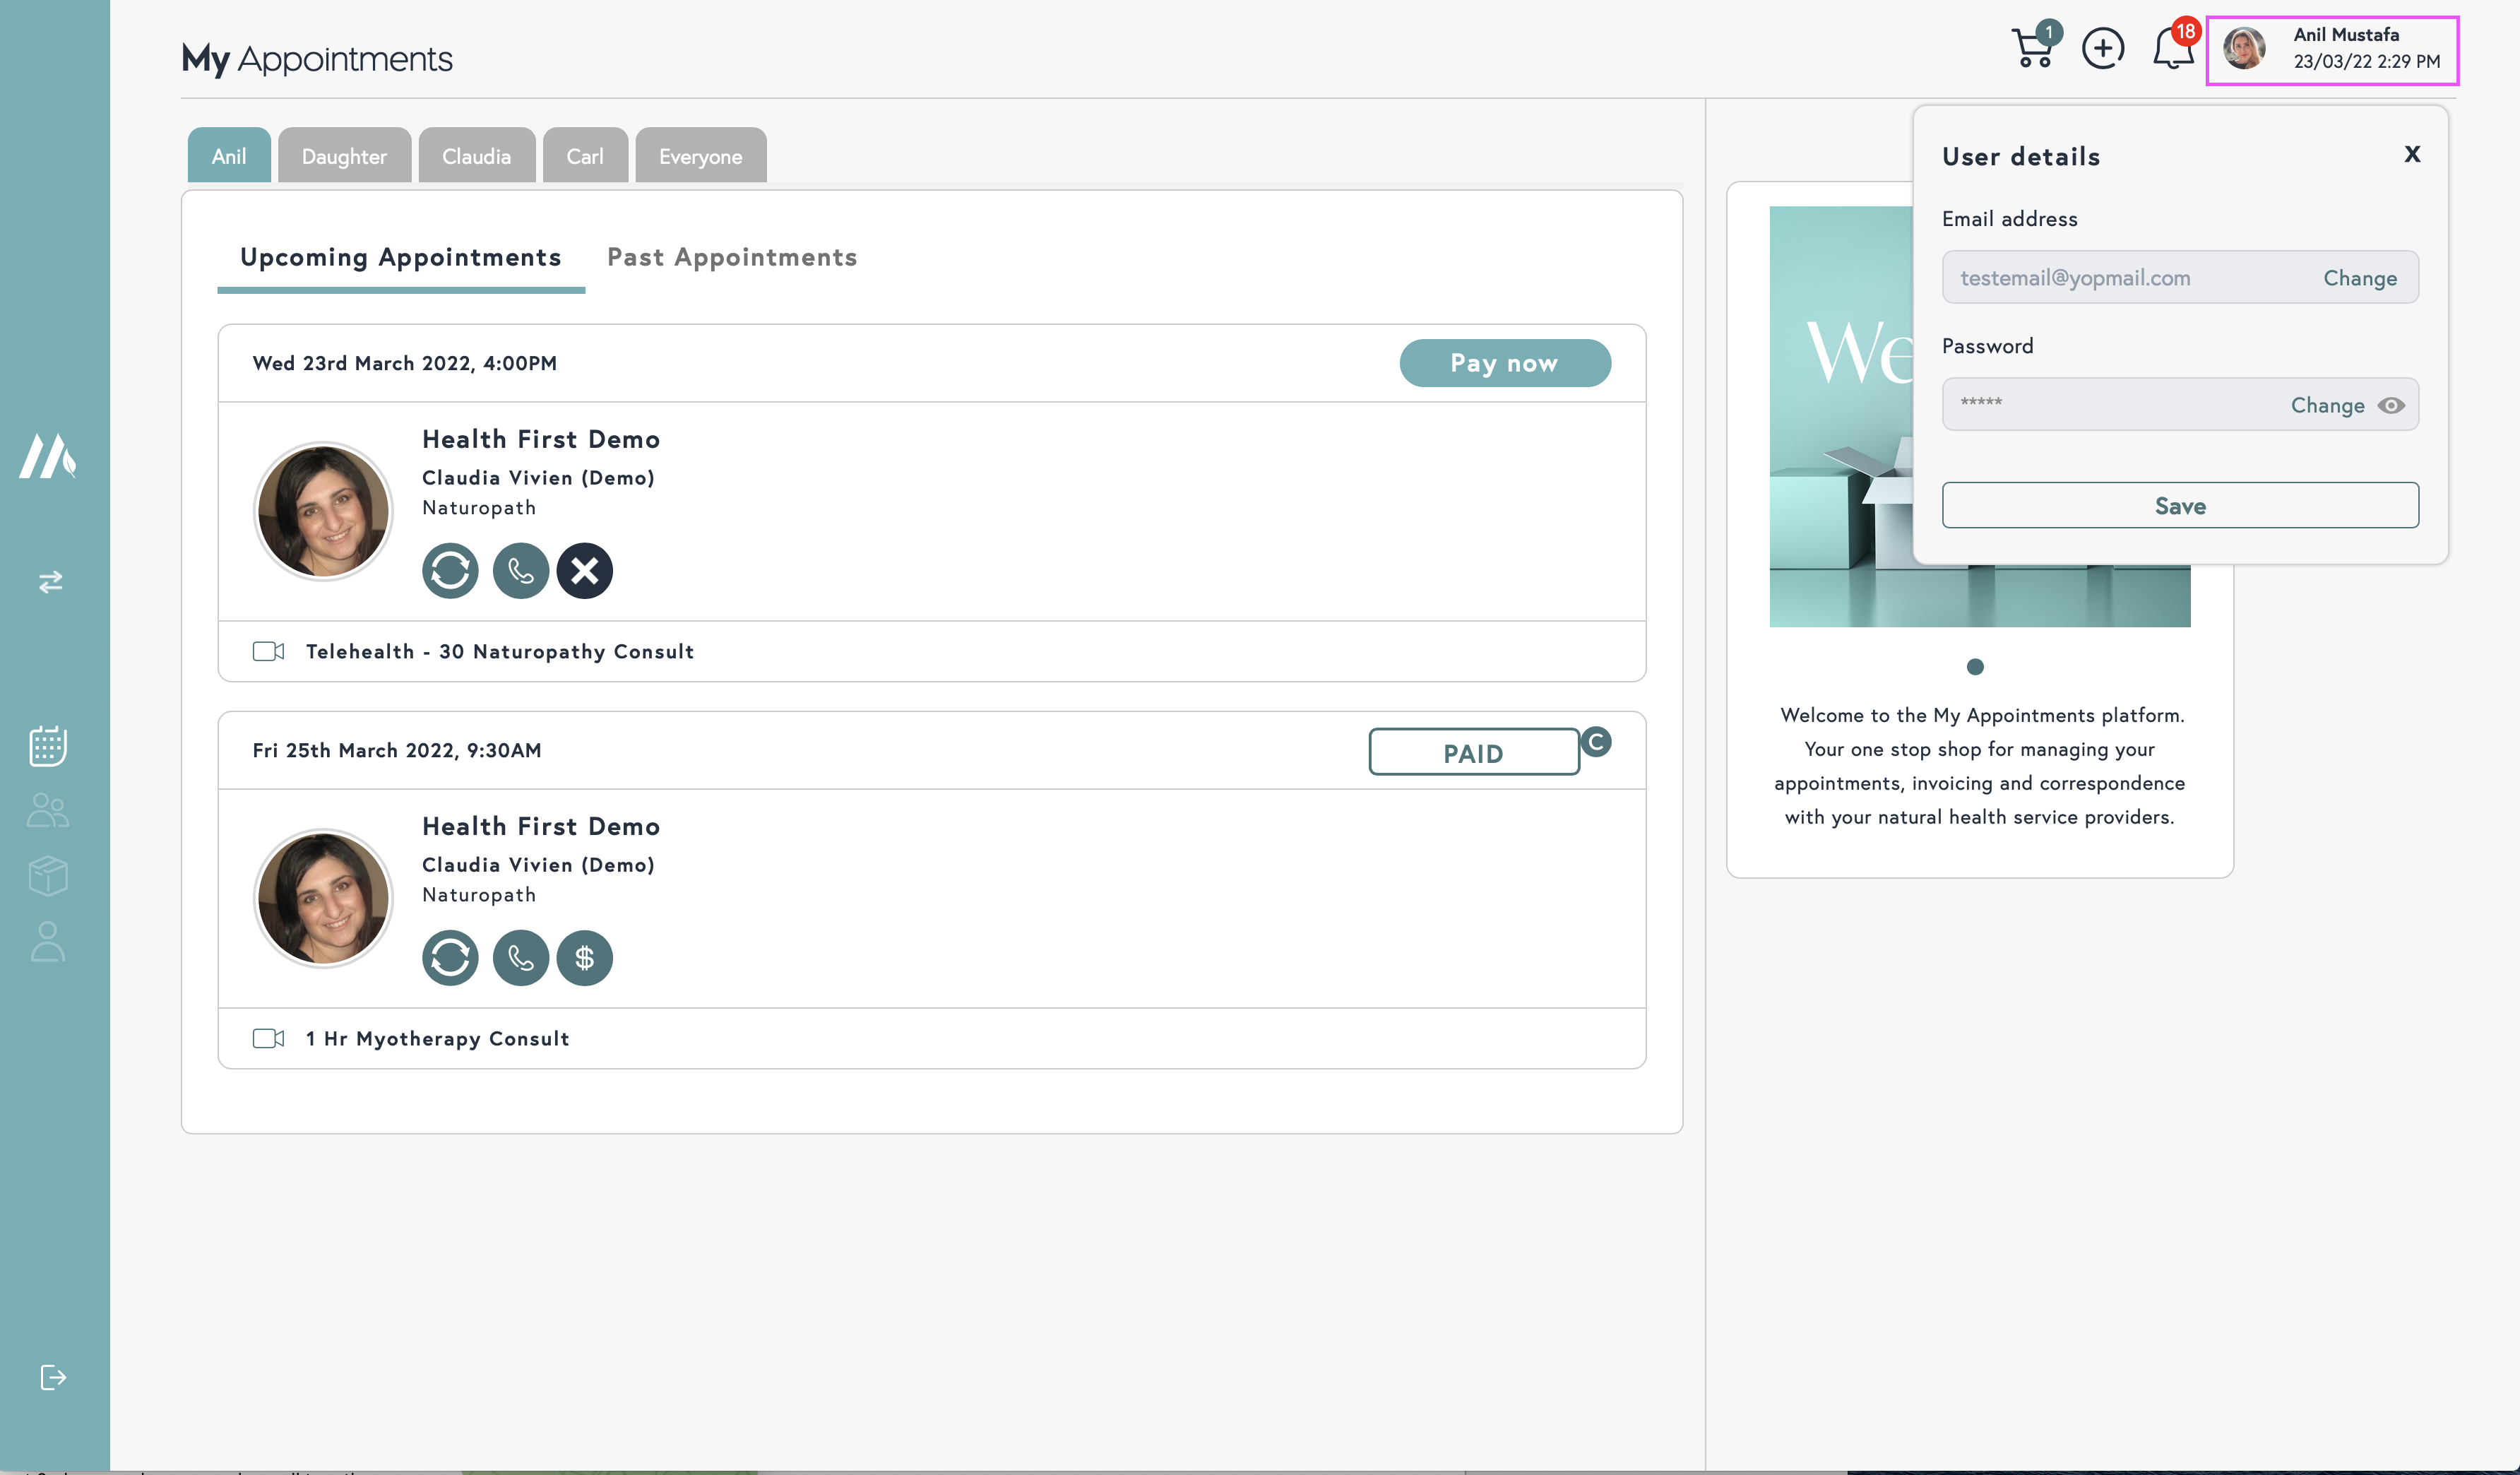Image resolution: width=2520 pixels, height=1475 pixels.
Task: Click the switch arrows icon in sidebar
Action: point(50,581)
